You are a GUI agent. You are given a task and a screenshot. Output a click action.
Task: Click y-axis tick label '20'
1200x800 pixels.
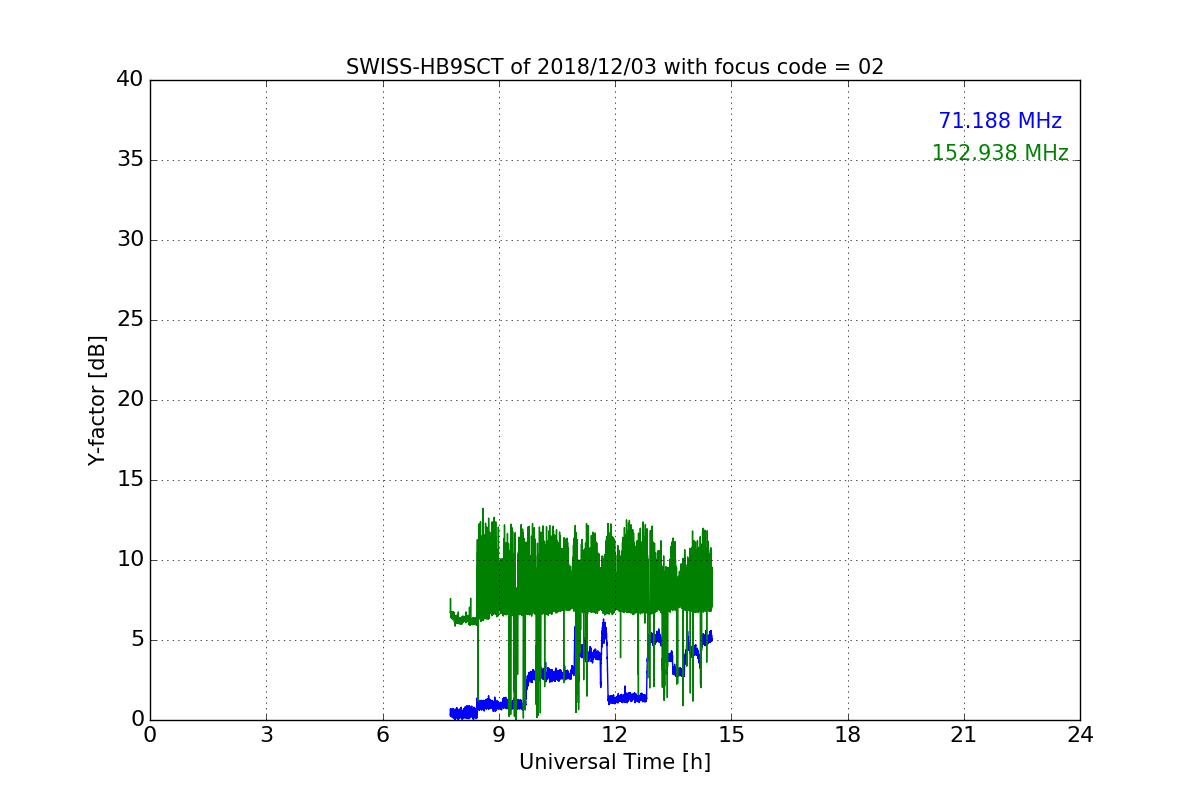(130, 400)
